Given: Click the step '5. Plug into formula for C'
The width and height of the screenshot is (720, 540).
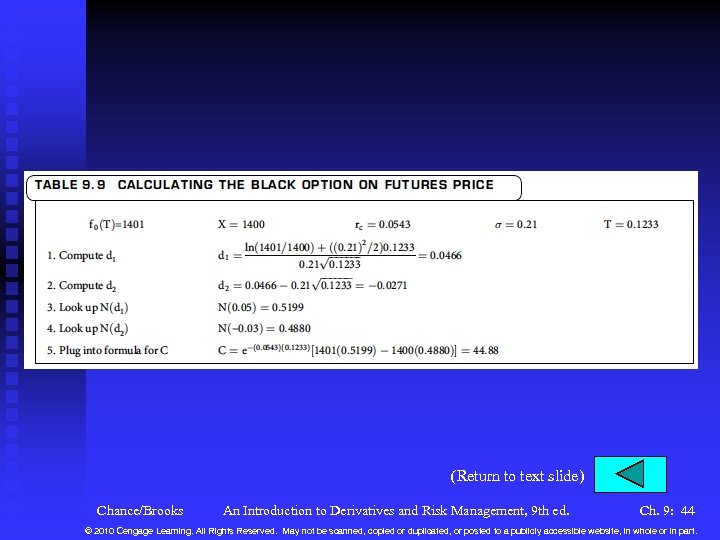Looking at the screenshot, I should coord(107,350).
